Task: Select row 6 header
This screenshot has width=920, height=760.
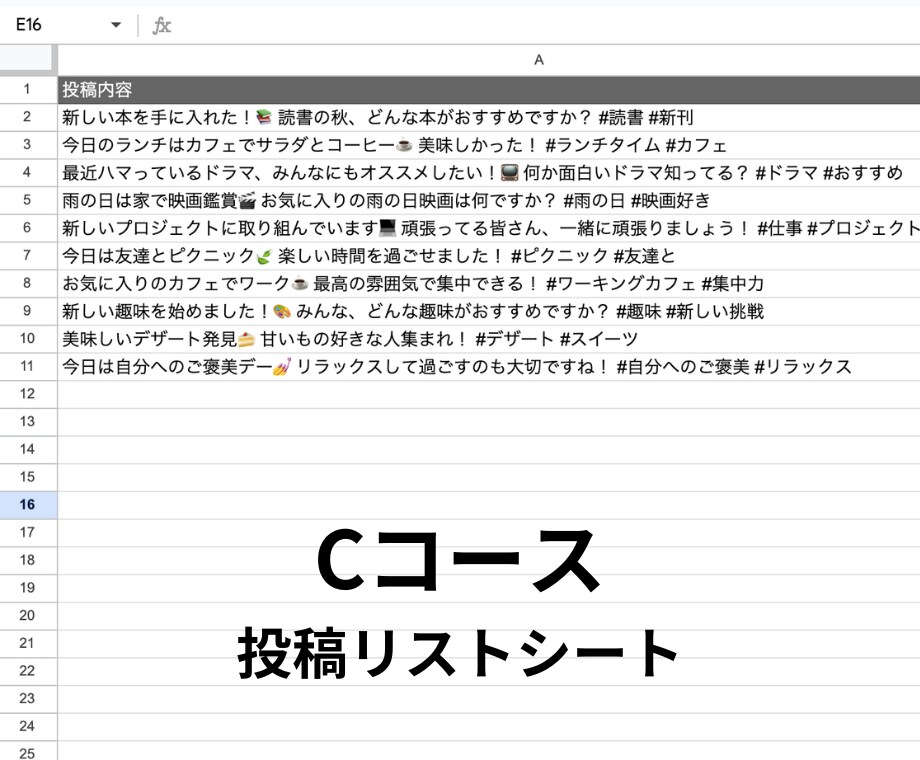Action: pos(28,228)
